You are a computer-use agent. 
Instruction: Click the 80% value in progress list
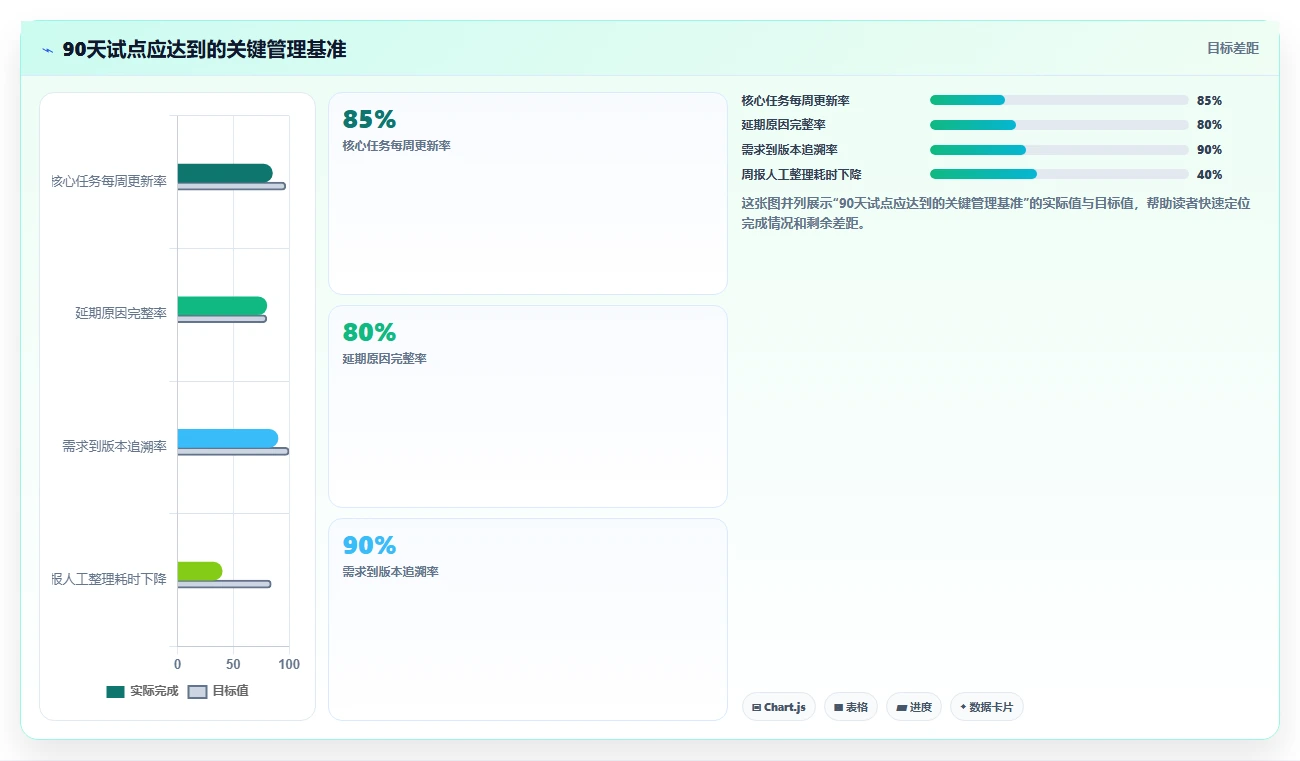tap(1209, 125)
